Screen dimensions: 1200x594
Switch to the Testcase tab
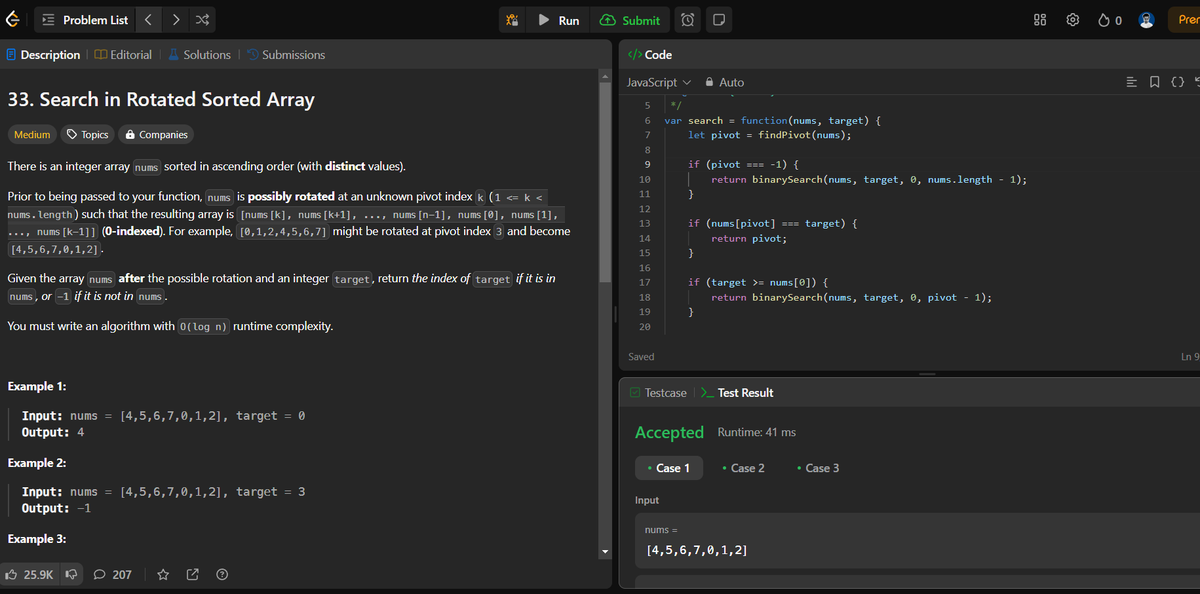(658, 393)
